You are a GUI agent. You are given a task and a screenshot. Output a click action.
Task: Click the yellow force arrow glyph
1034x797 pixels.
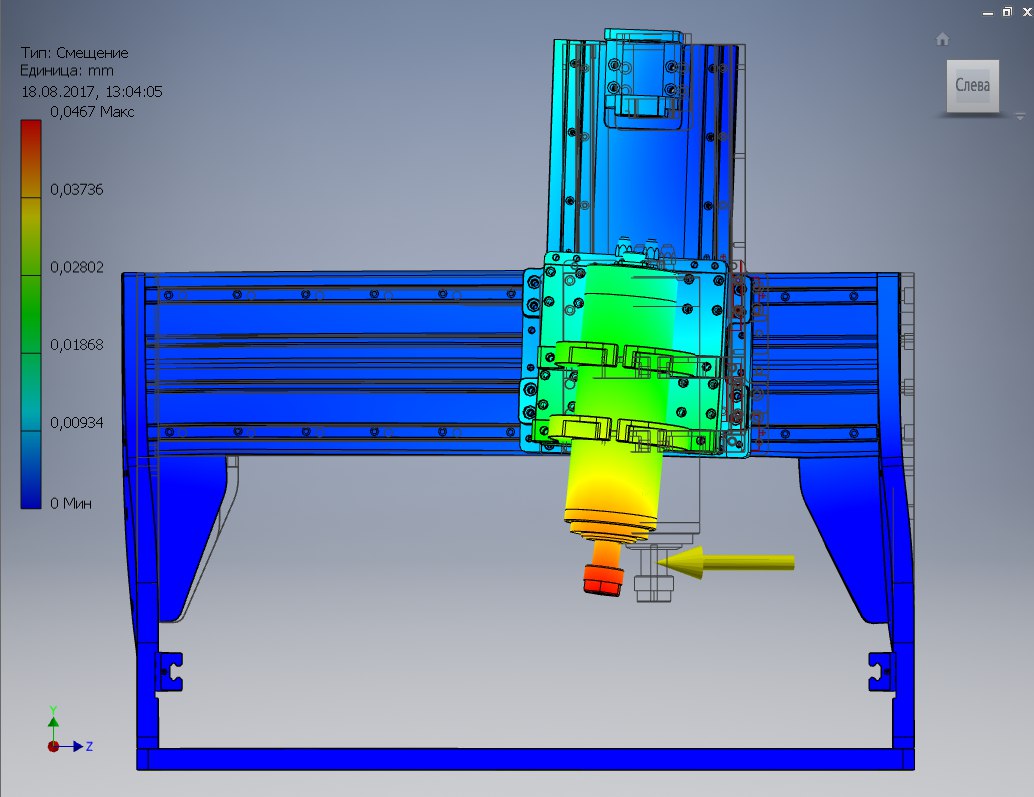(726, 562)
